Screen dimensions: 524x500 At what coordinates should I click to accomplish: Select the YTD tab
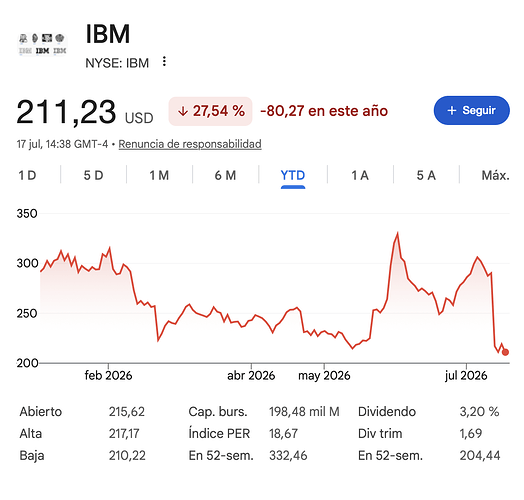(x=293, y=175)
